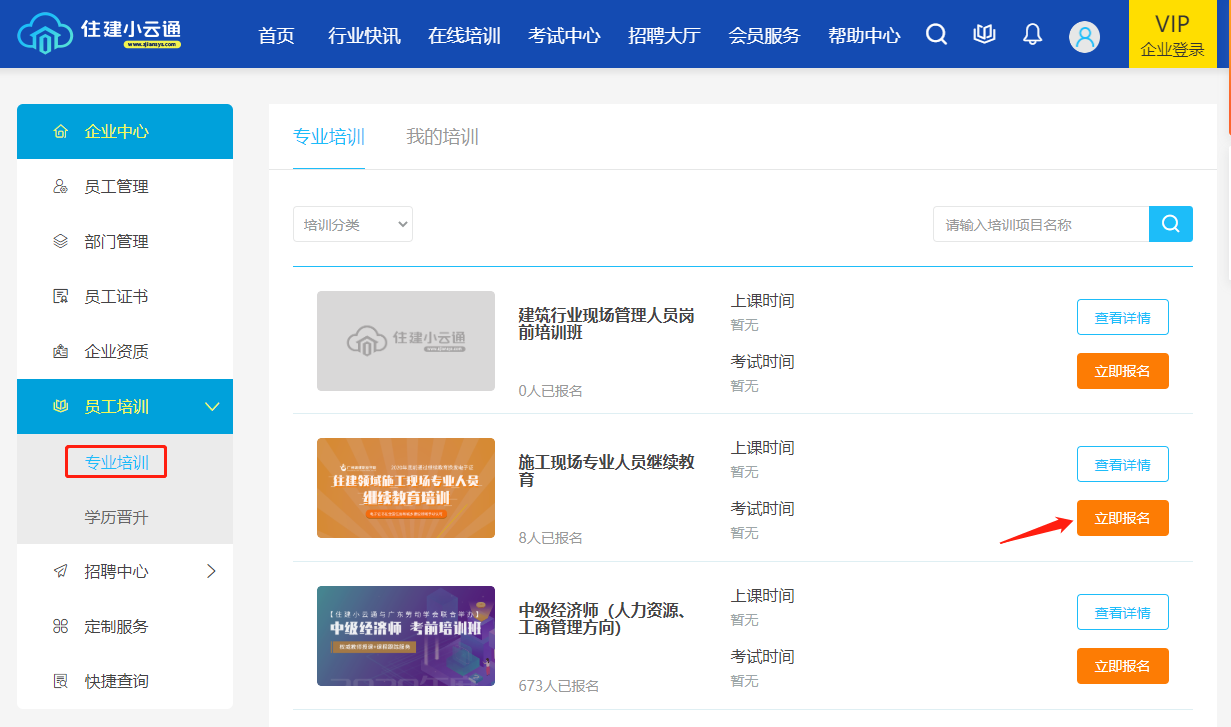The image size is (1231, 727).
Task: Click the search magnifier icon in top navigation
Action: (936, 35)
